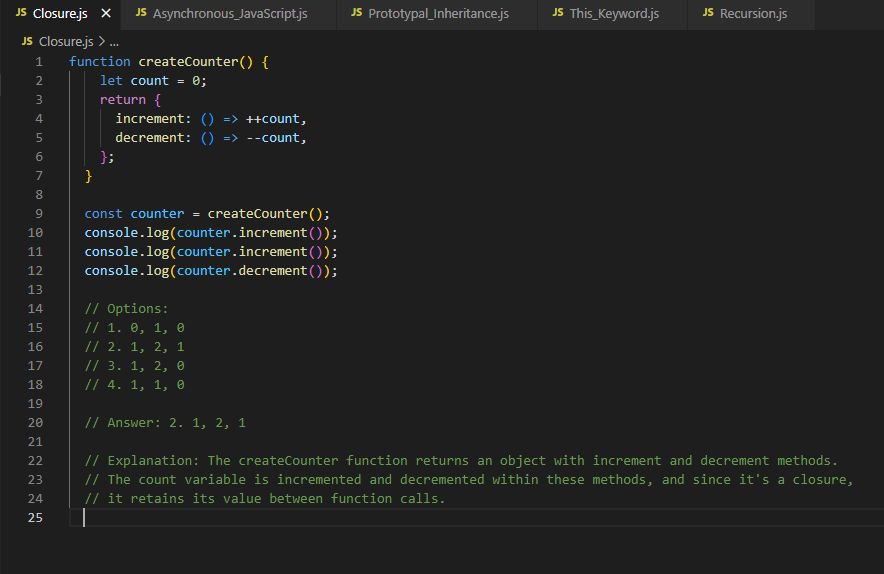
Task: Expand the breadcrumb ellipsis symbol menu
Action: coord(113,42)
